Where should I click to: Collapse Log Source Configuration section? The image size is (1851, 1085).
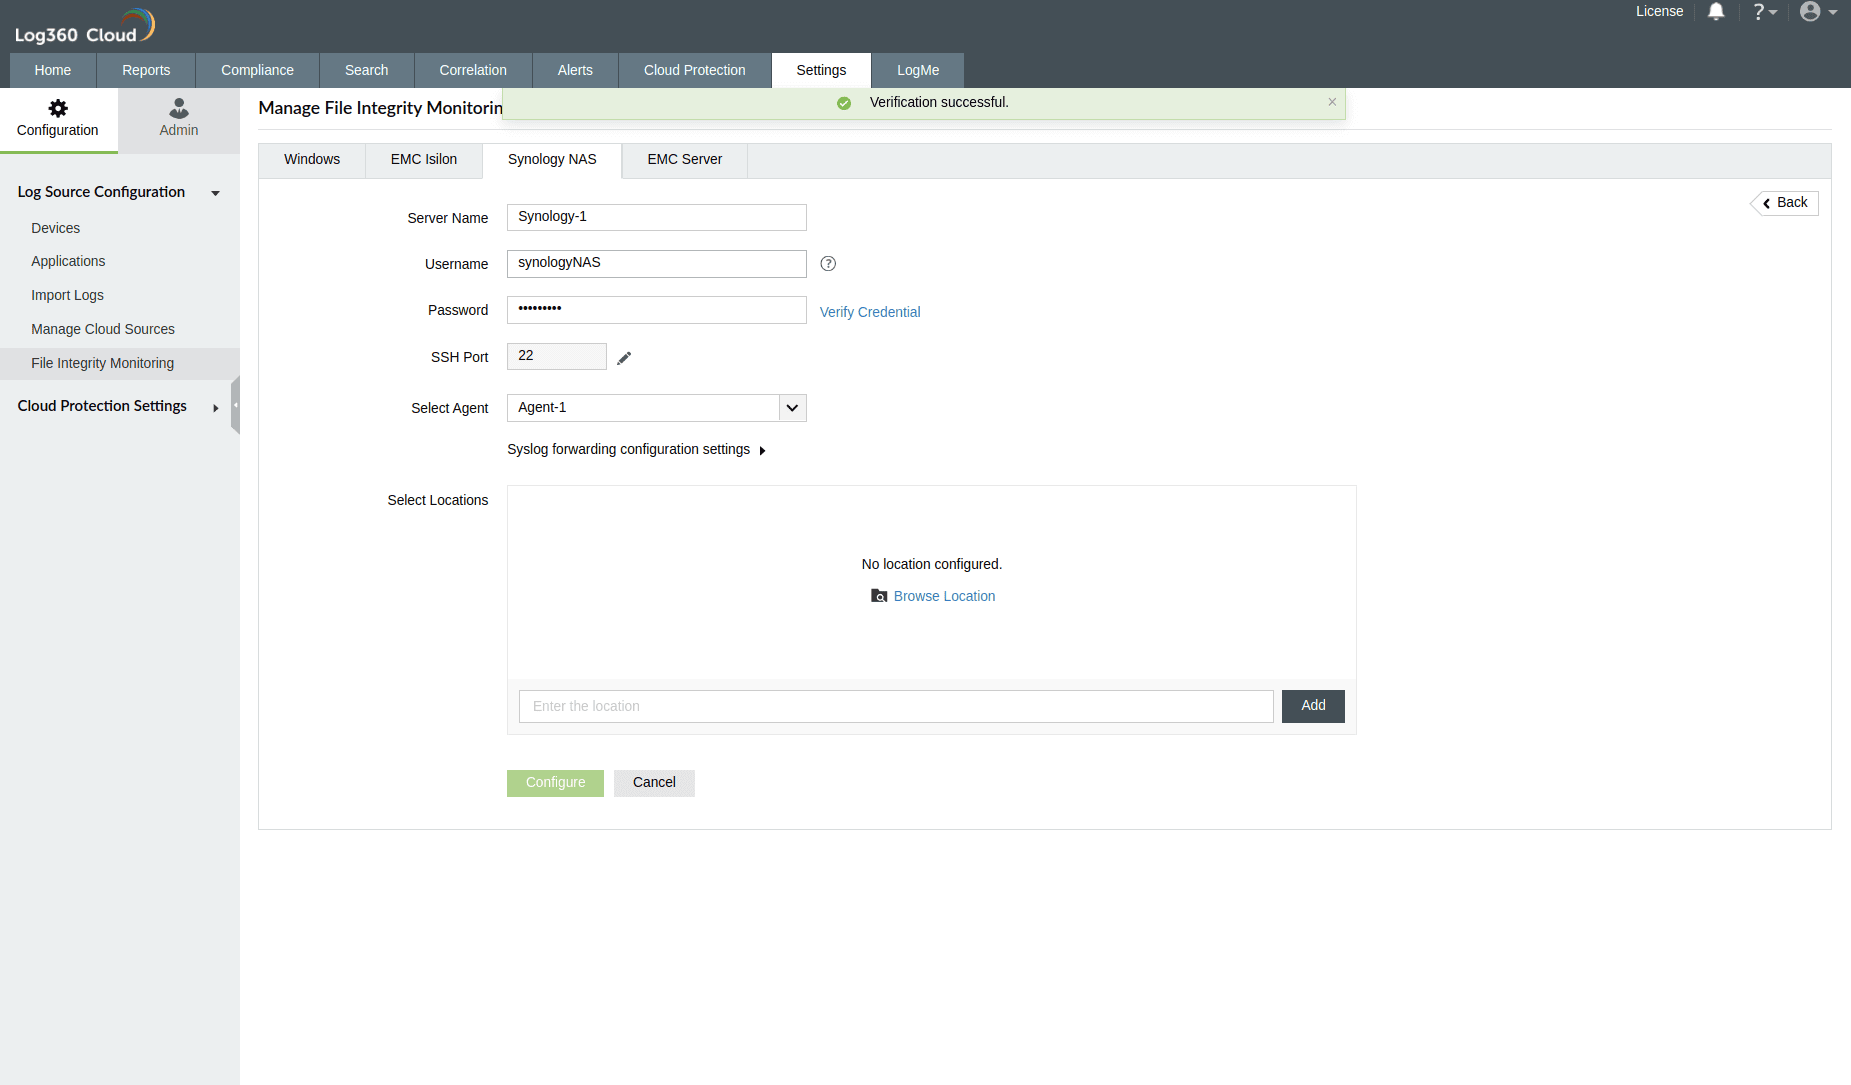(x=215, y=193)
